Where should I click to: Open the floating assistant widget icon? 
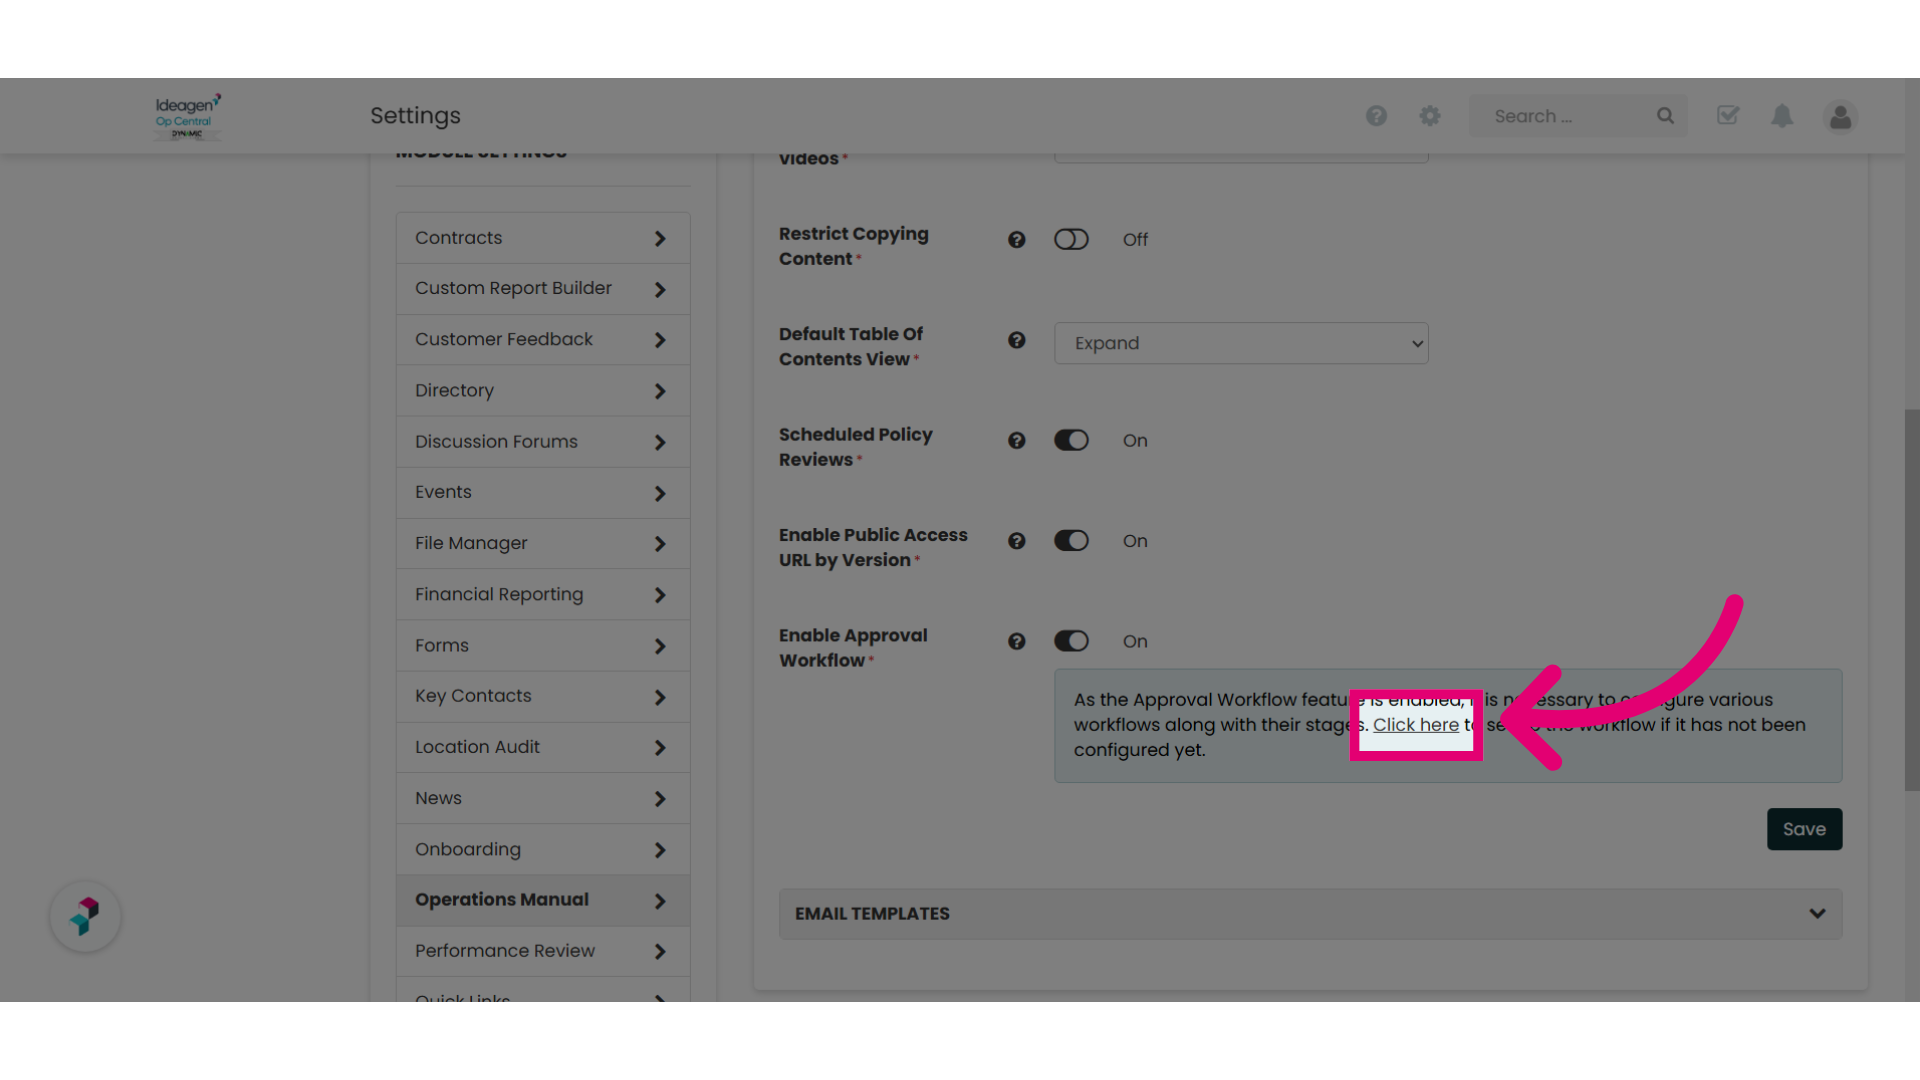click(x=85, y=916)
